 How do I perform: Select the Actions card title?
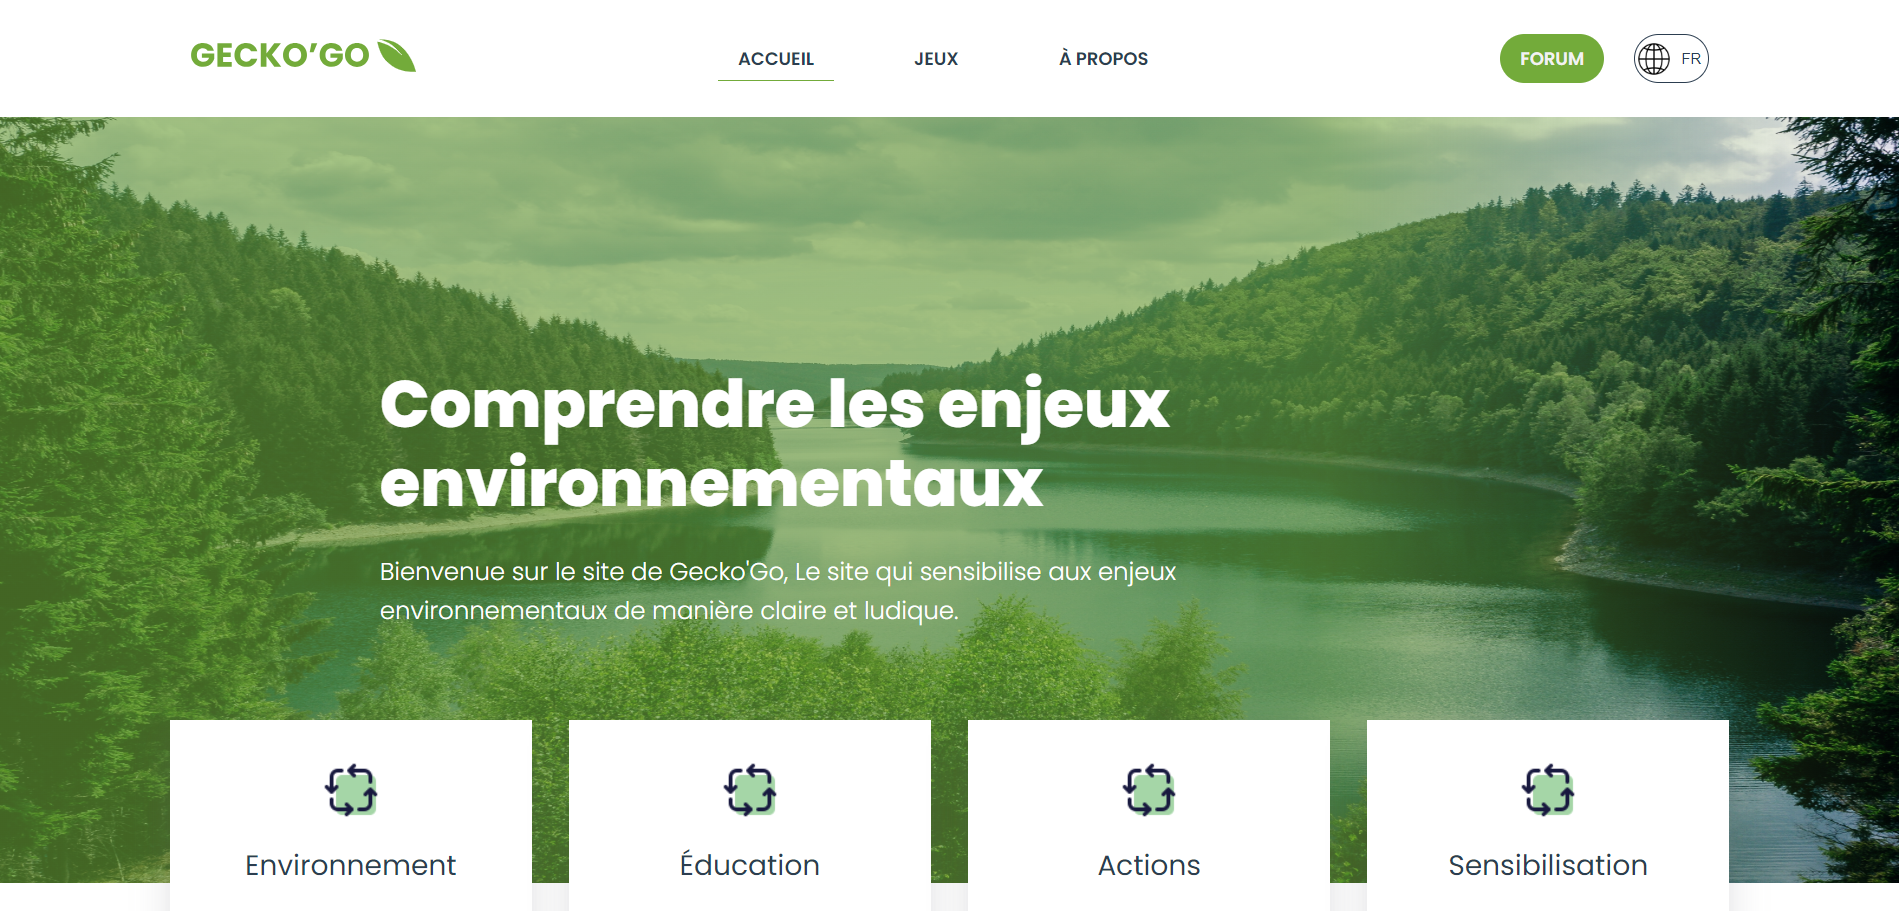[x=1149, y=865]
